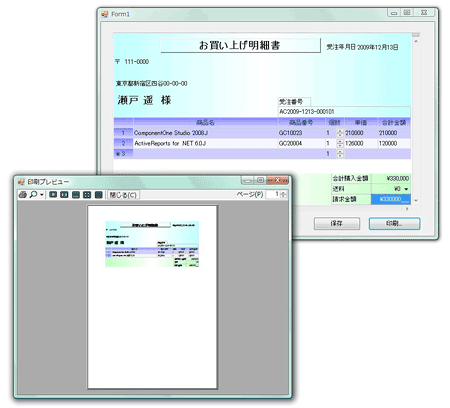The height and width of the screenshot is (408, 450).
Task: Maximize the print preview window
Action: click(x=260, y=180)
